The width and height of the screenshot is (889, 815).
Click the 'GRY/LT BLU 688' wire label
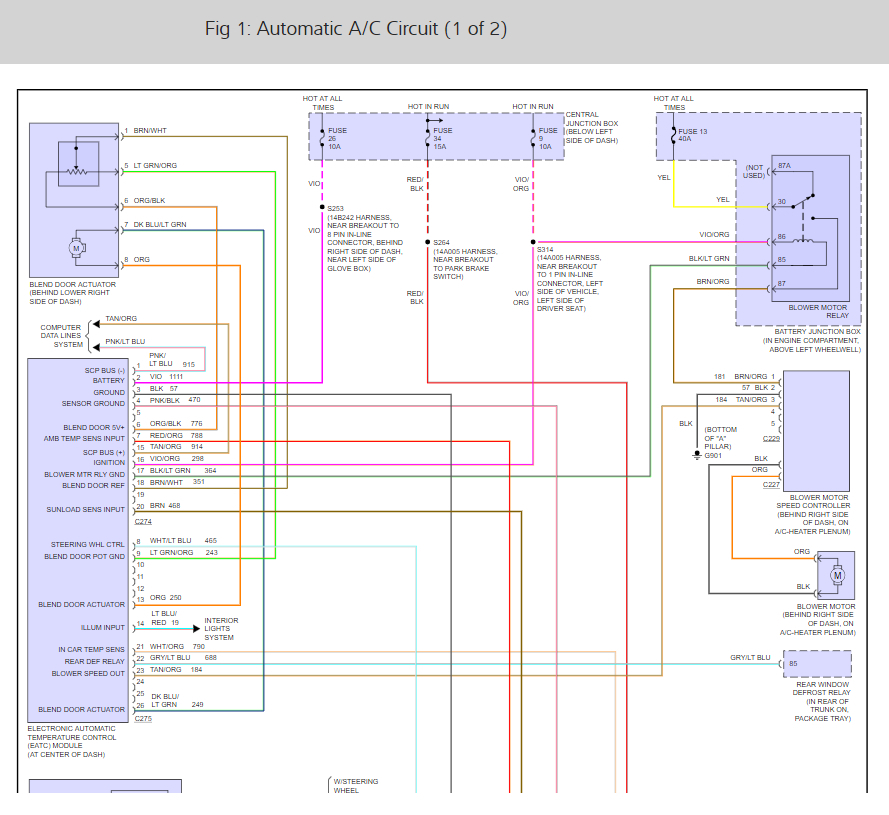tap(183, 657)
